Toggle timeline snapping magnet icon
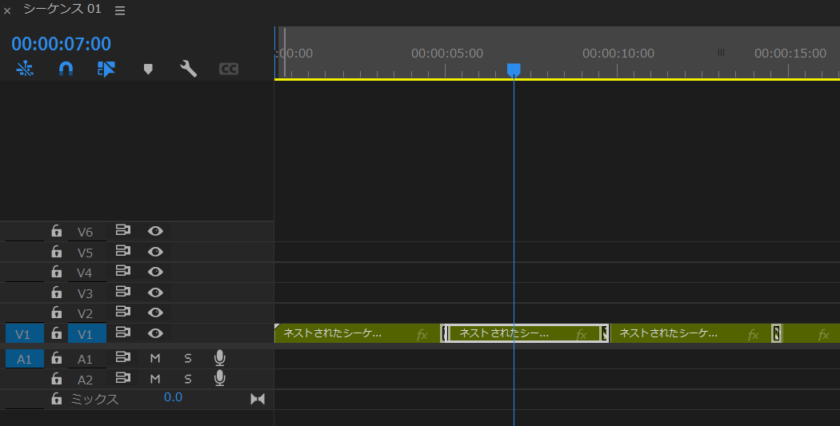840x426 pixels. (66, 69)
